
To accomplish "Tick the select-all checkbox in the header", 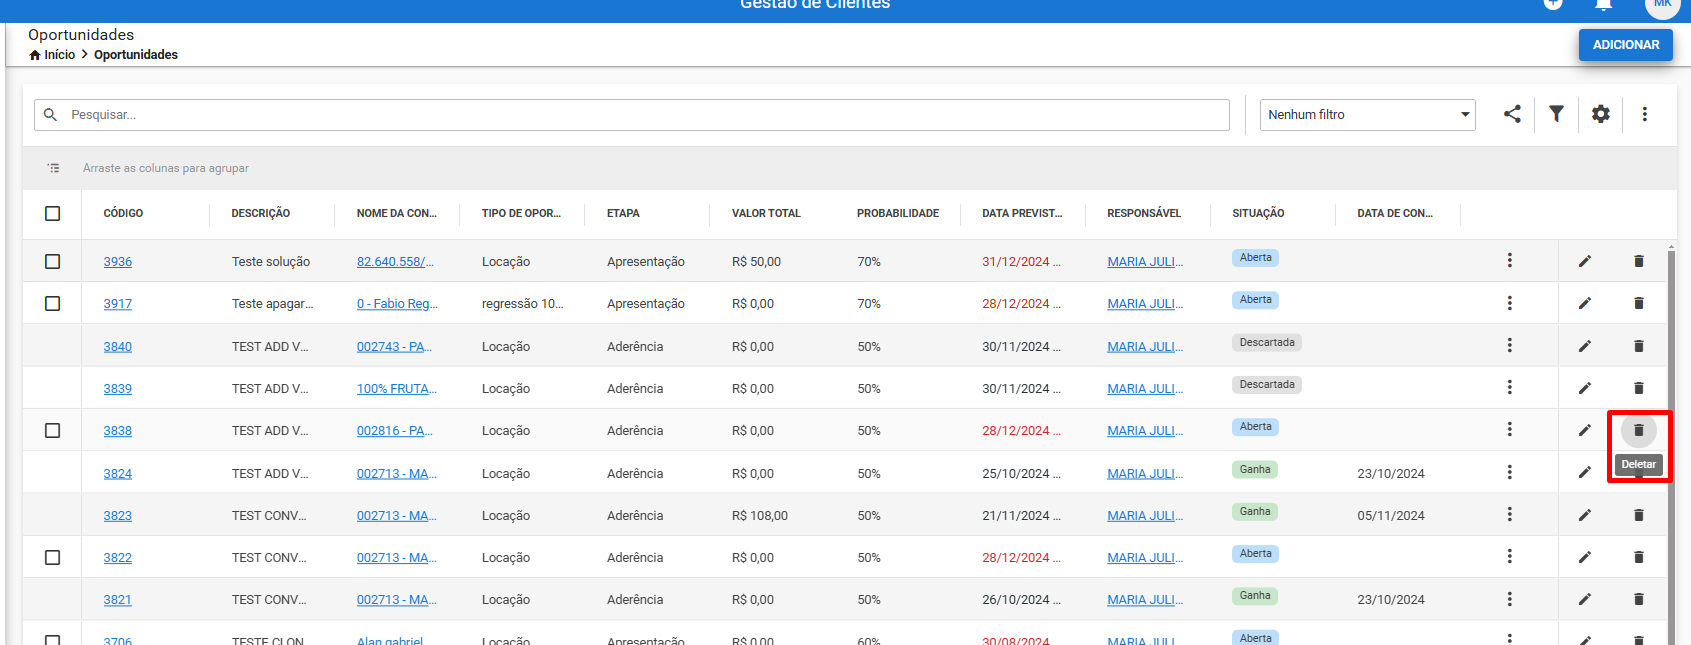I will pos(53,213).
